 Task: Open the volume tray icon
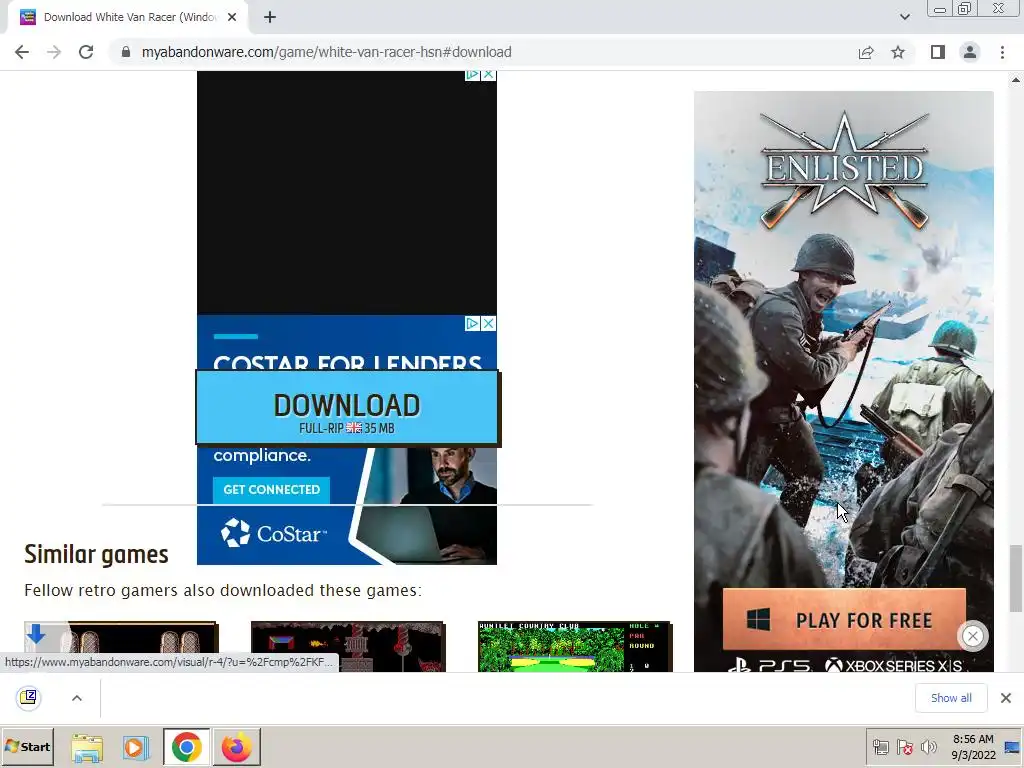(x=928, y=747)
